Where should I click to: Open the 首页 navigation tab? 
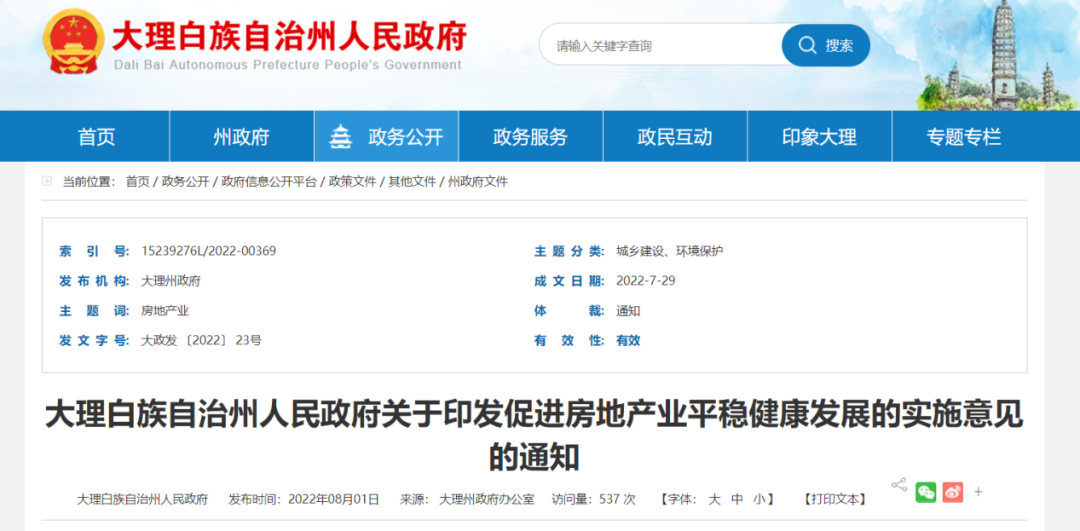97,137
